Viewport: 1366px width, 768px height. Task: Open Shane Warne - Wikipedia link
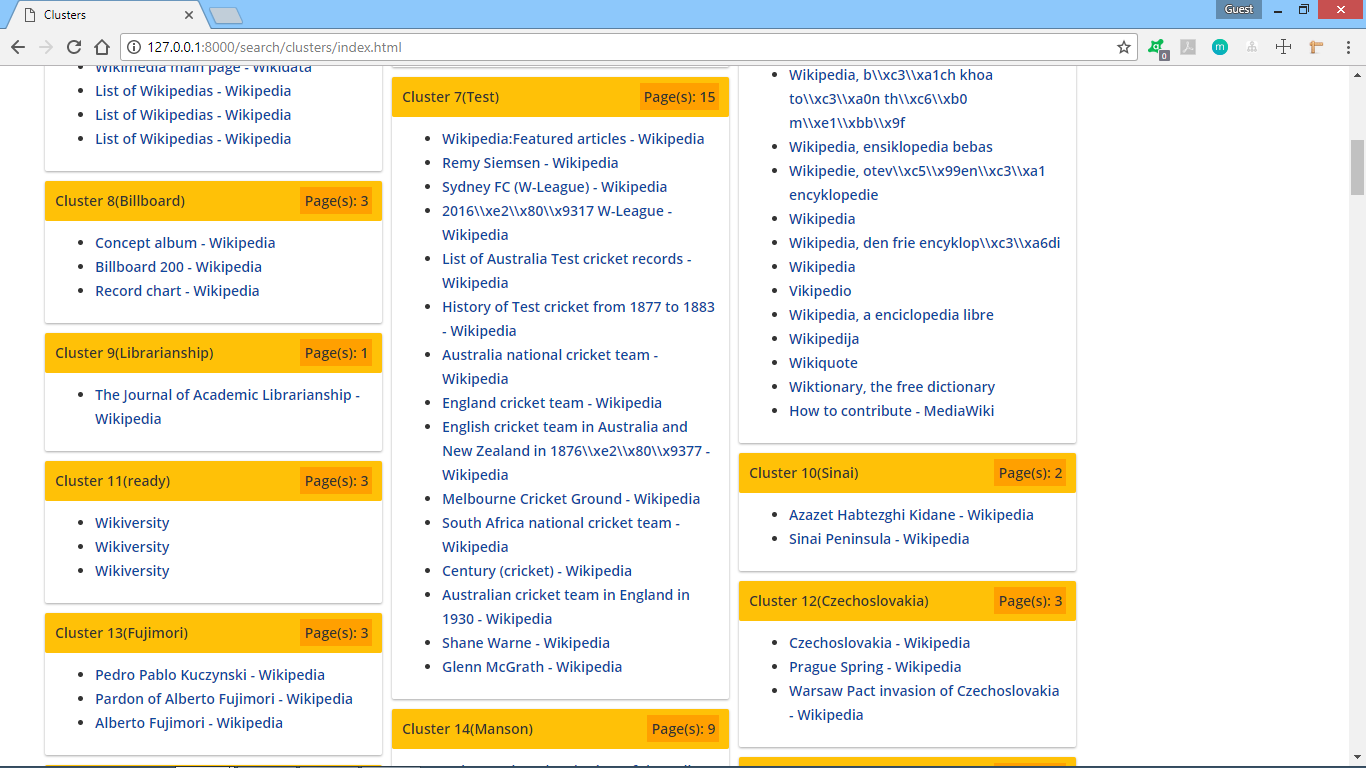click(x=526, y=643)
